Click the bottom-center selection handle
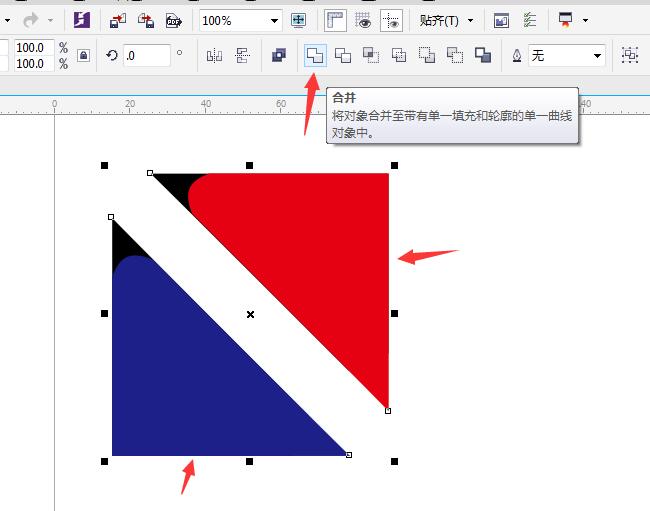The height and width of the screenshot is (511, 650). coord(249,461)
